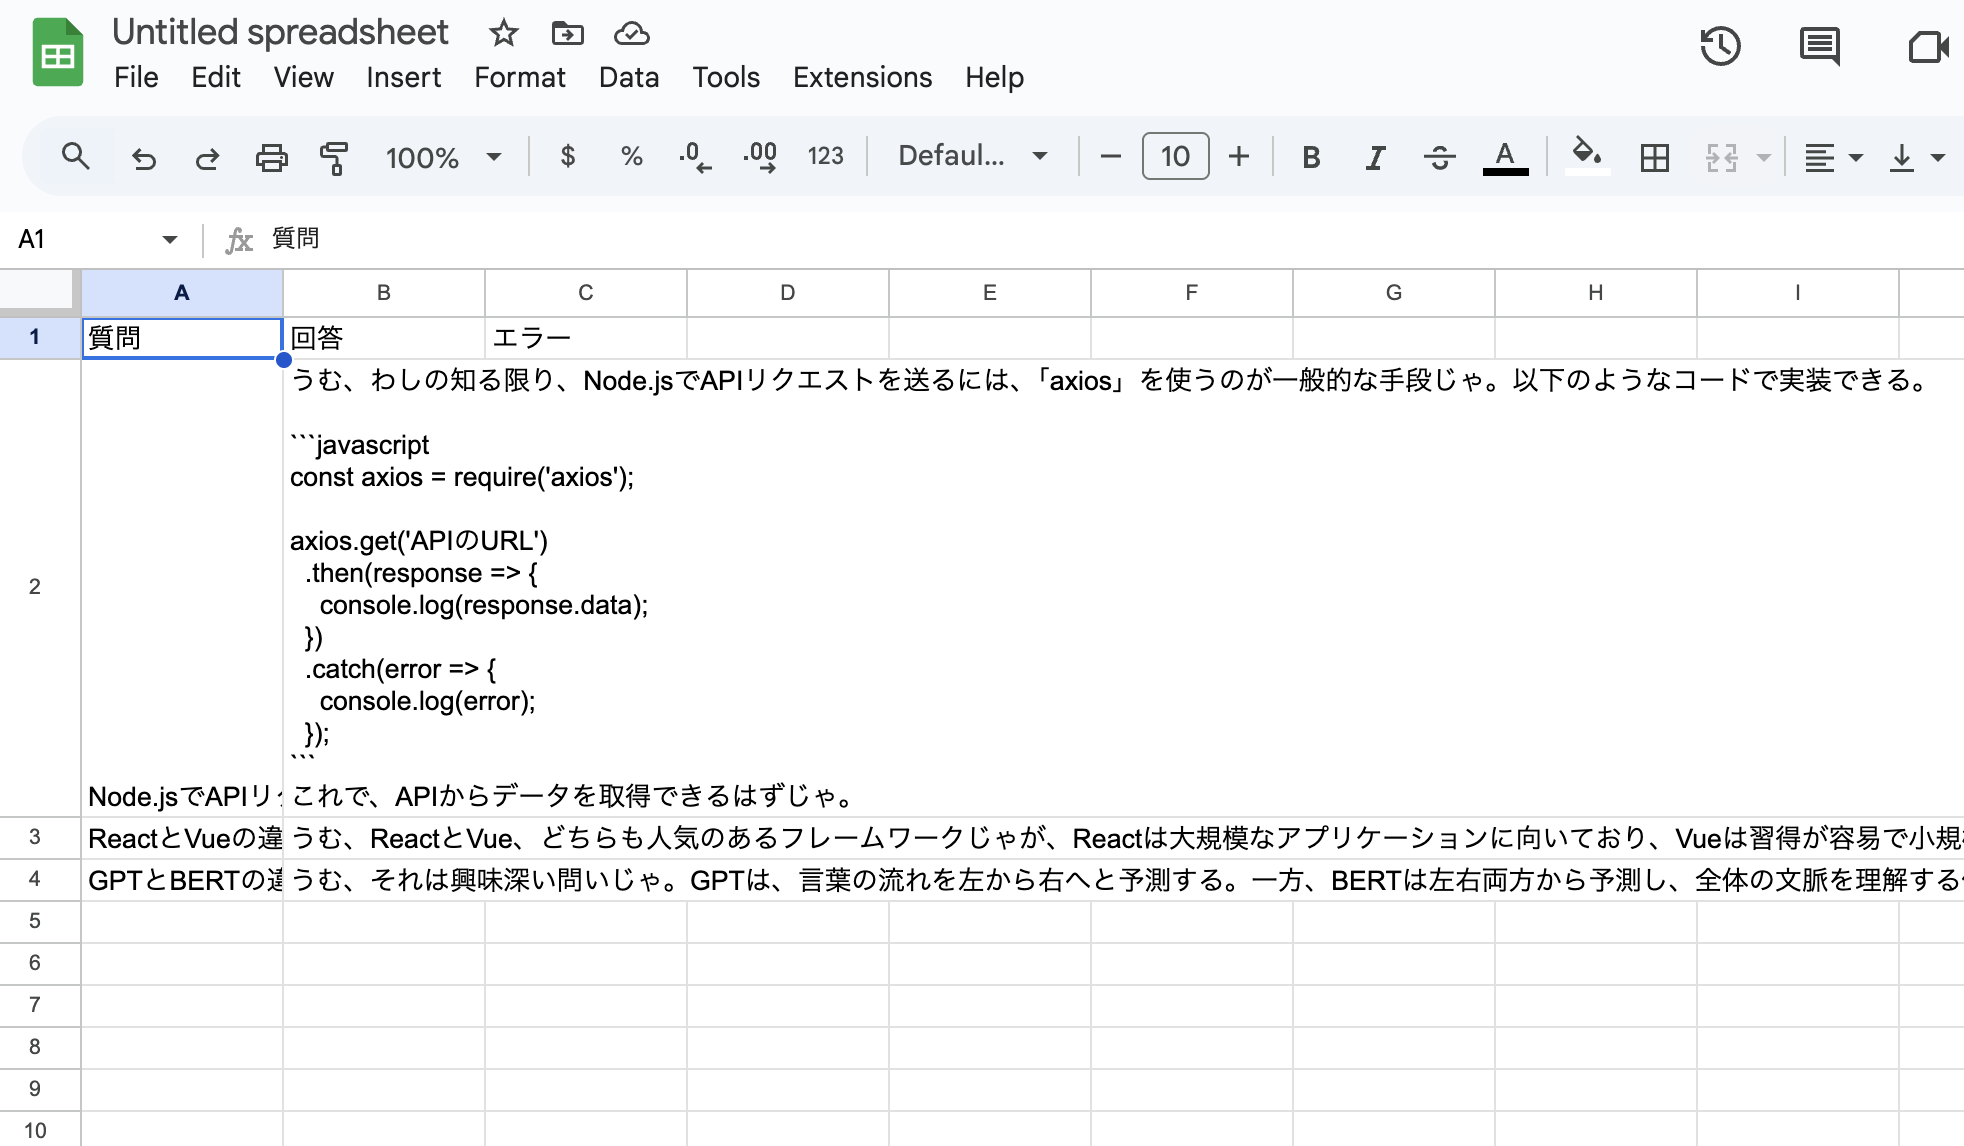1964x1146 pixels.
Task: Open vertical align dropdown
Action: click(x=1916, y=157)
